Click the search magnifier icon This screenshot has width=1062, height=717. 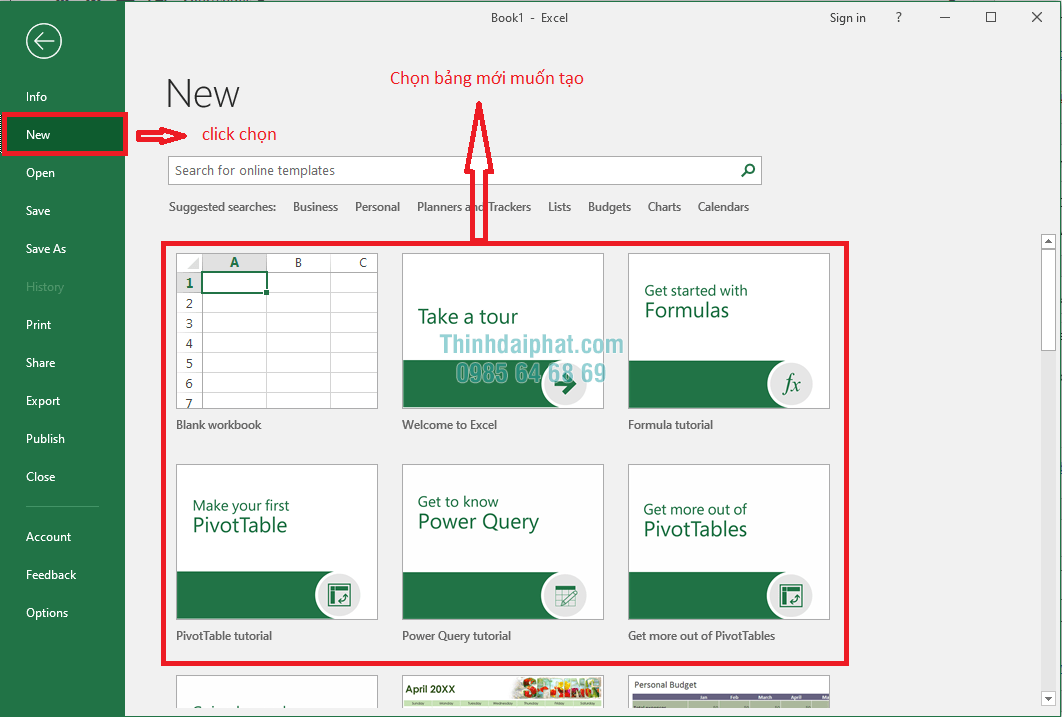click(x=748, y=170)
